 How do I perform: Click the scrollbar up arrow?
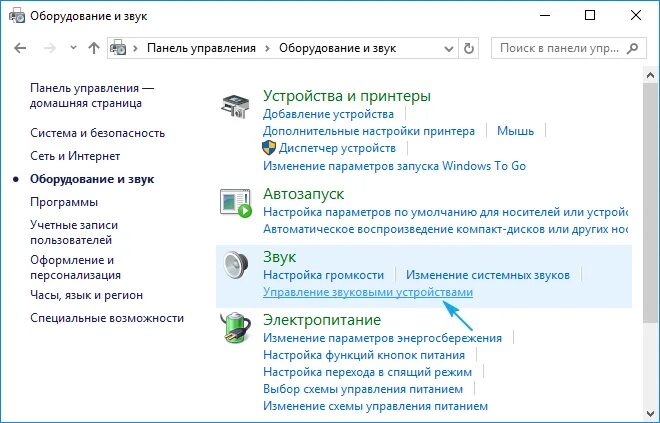(650, 75)
